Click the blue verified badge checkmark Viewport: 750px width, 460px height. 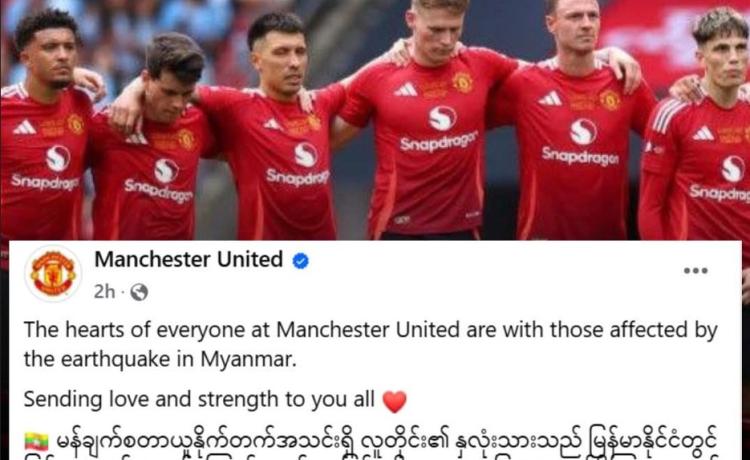click(x=300, y=261)
